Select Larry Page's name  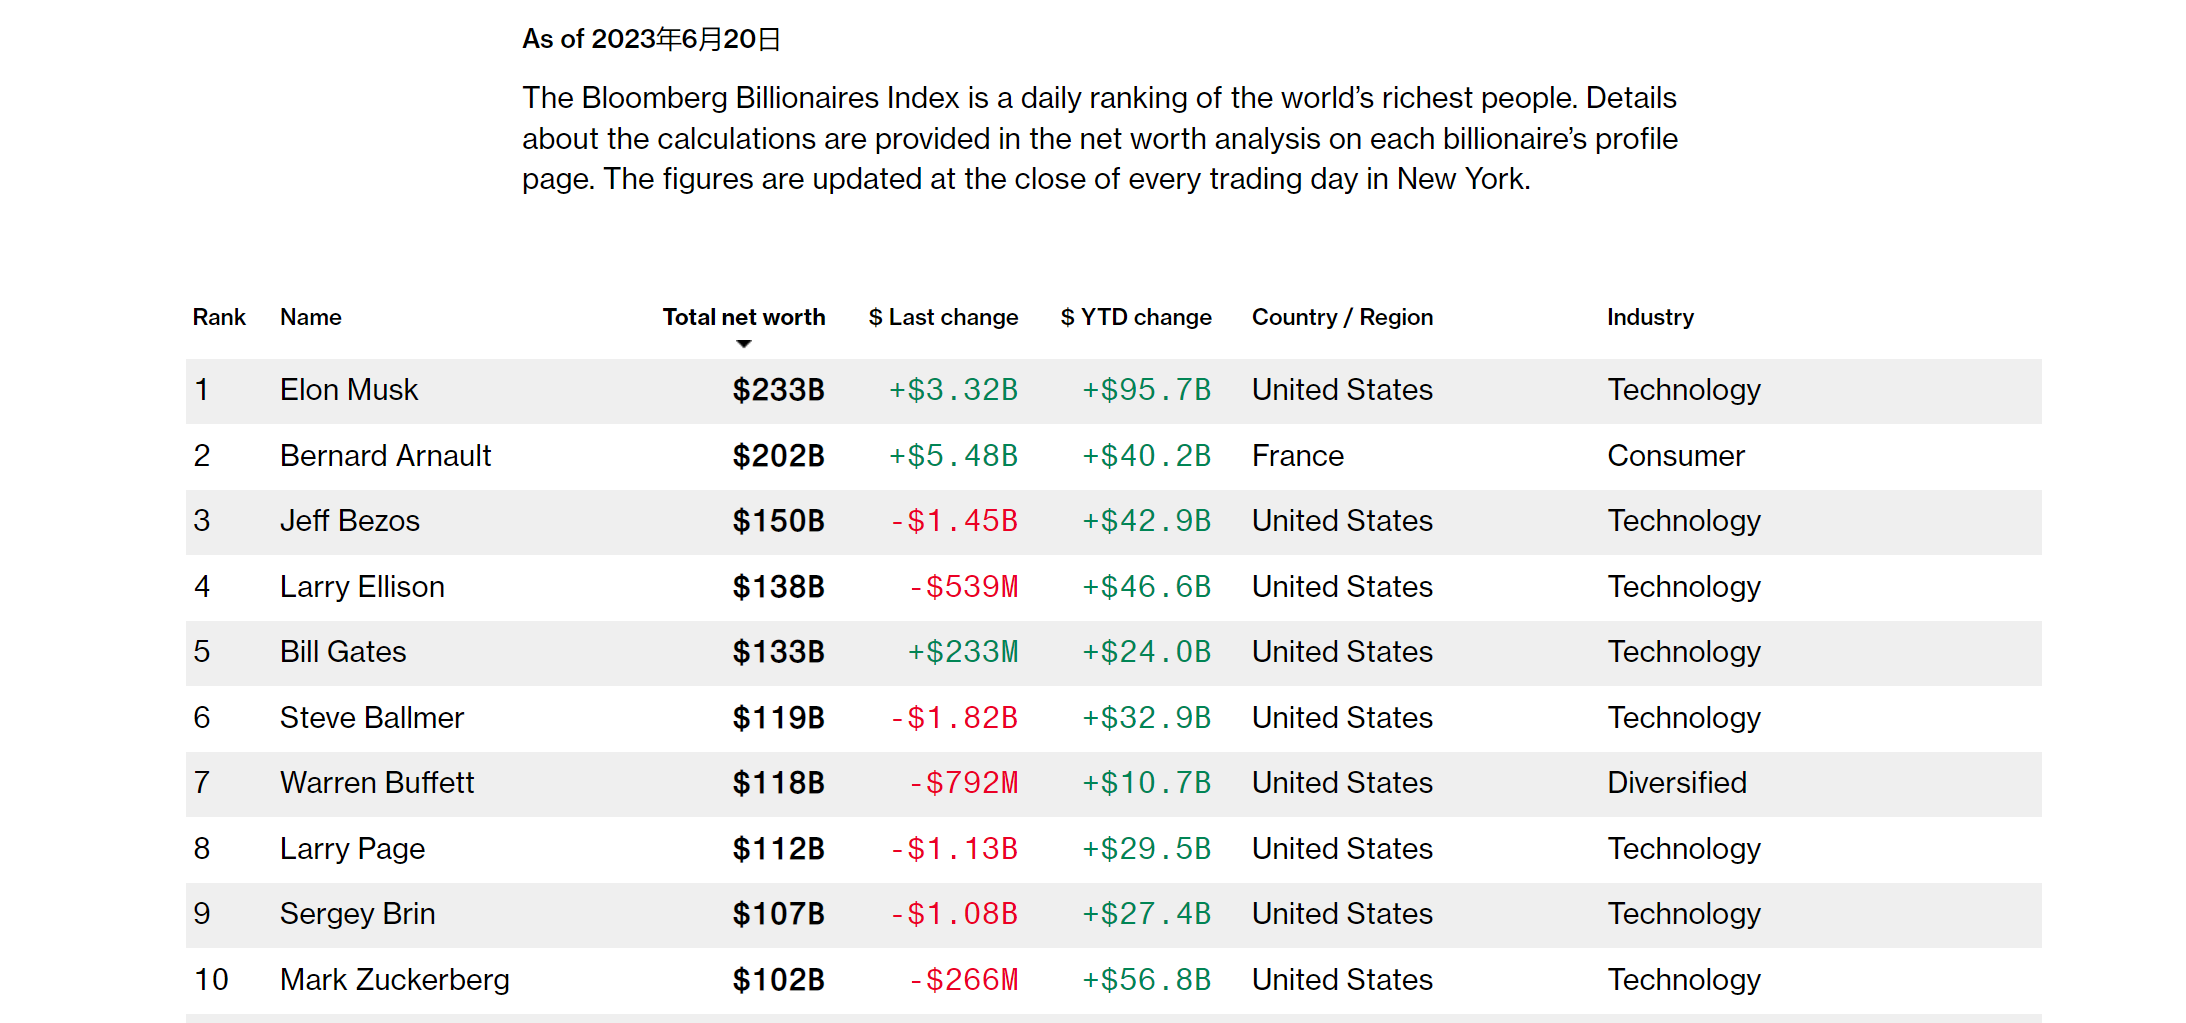[x=352, y=849]
